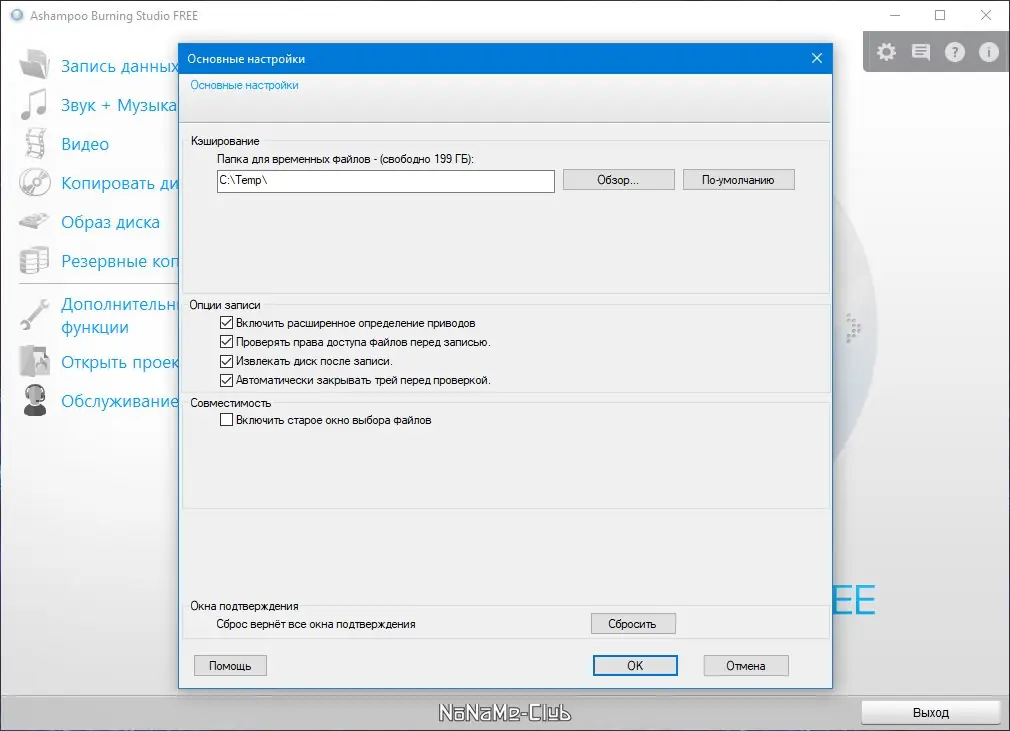Close the Основные настройки dialog

tap(817, 58)
